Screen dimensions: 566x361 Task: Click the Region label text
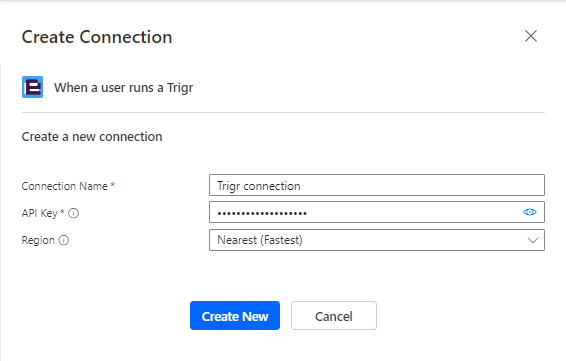click(x=38, y=240)
